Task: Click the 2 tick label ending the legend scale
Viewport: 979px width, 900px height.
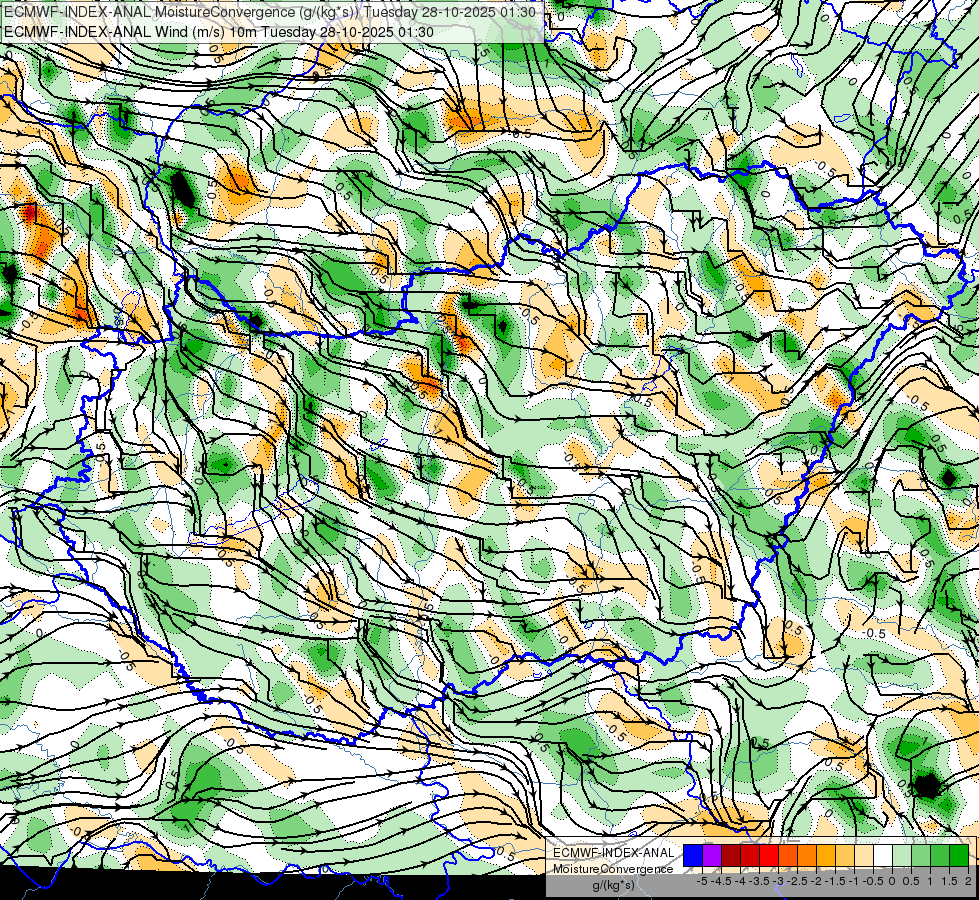Action: pos(968,881)
